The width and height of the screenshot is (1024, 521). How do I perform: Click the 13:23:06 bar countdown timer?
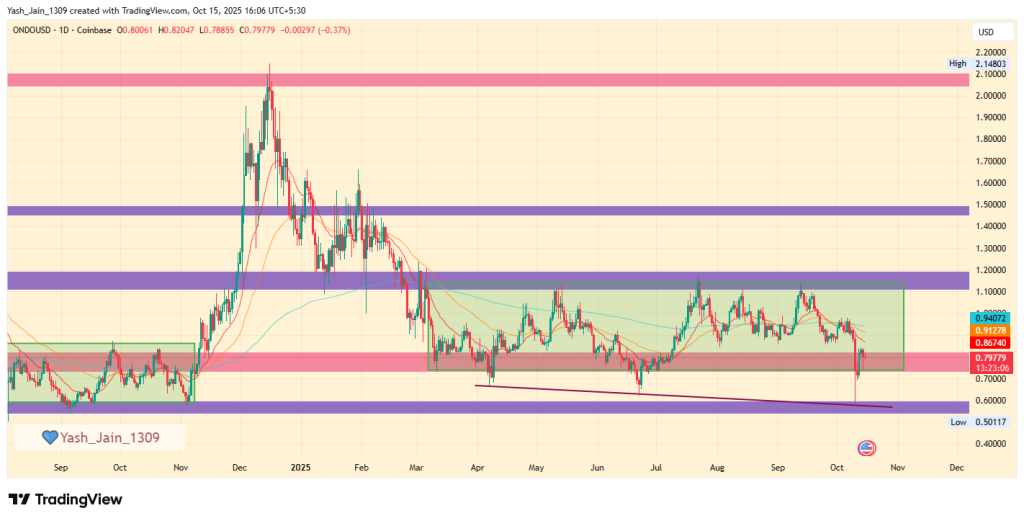tap(992, 367)
